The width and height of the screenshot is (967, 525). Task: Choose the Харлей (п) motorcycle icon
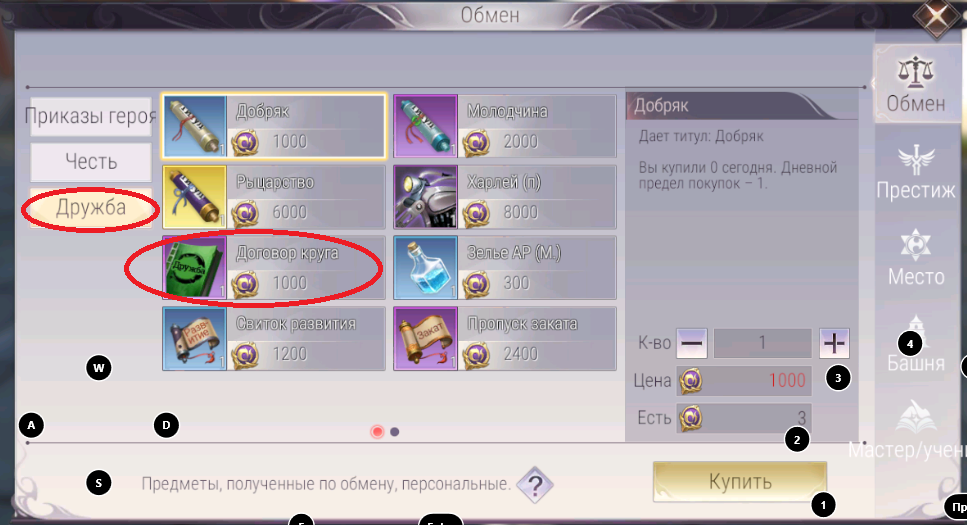coord(426,197)
